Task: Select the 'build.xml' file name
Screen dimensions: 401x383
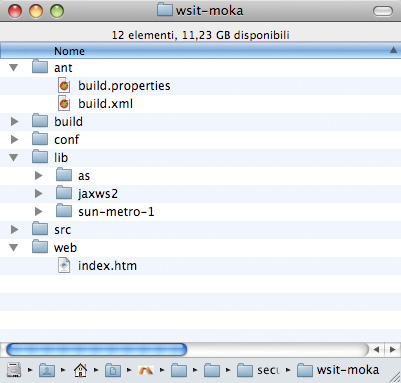Action: (x=105, y=104)
